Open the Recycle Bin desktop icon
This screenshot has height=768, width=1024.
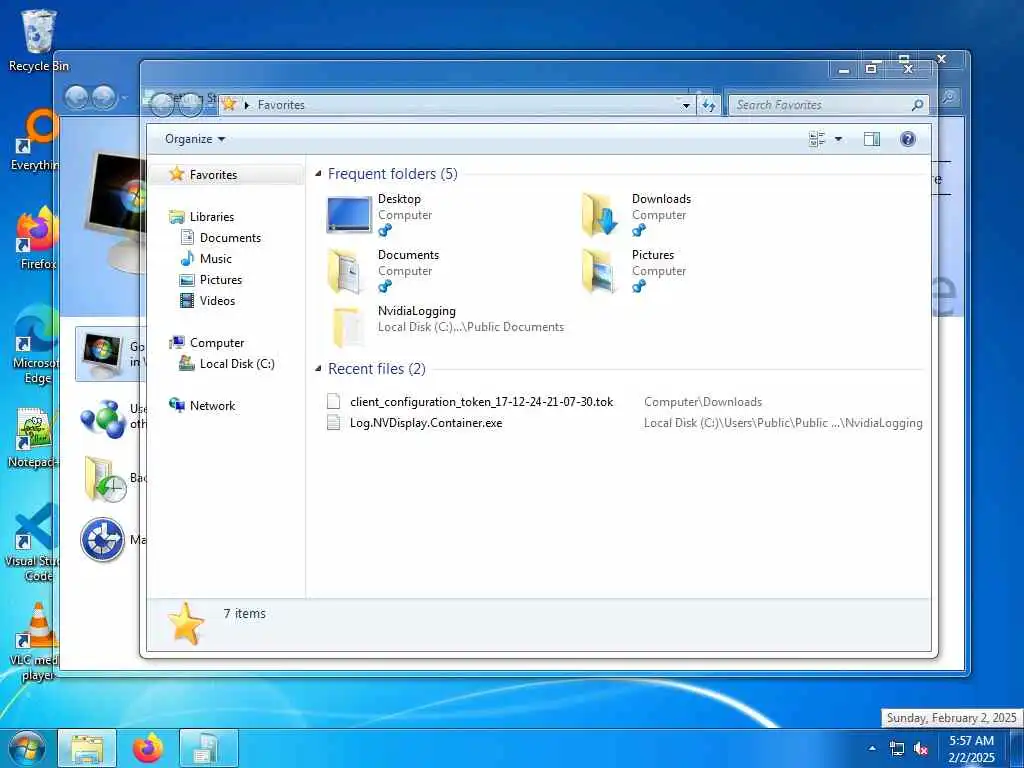click(39, 40)
